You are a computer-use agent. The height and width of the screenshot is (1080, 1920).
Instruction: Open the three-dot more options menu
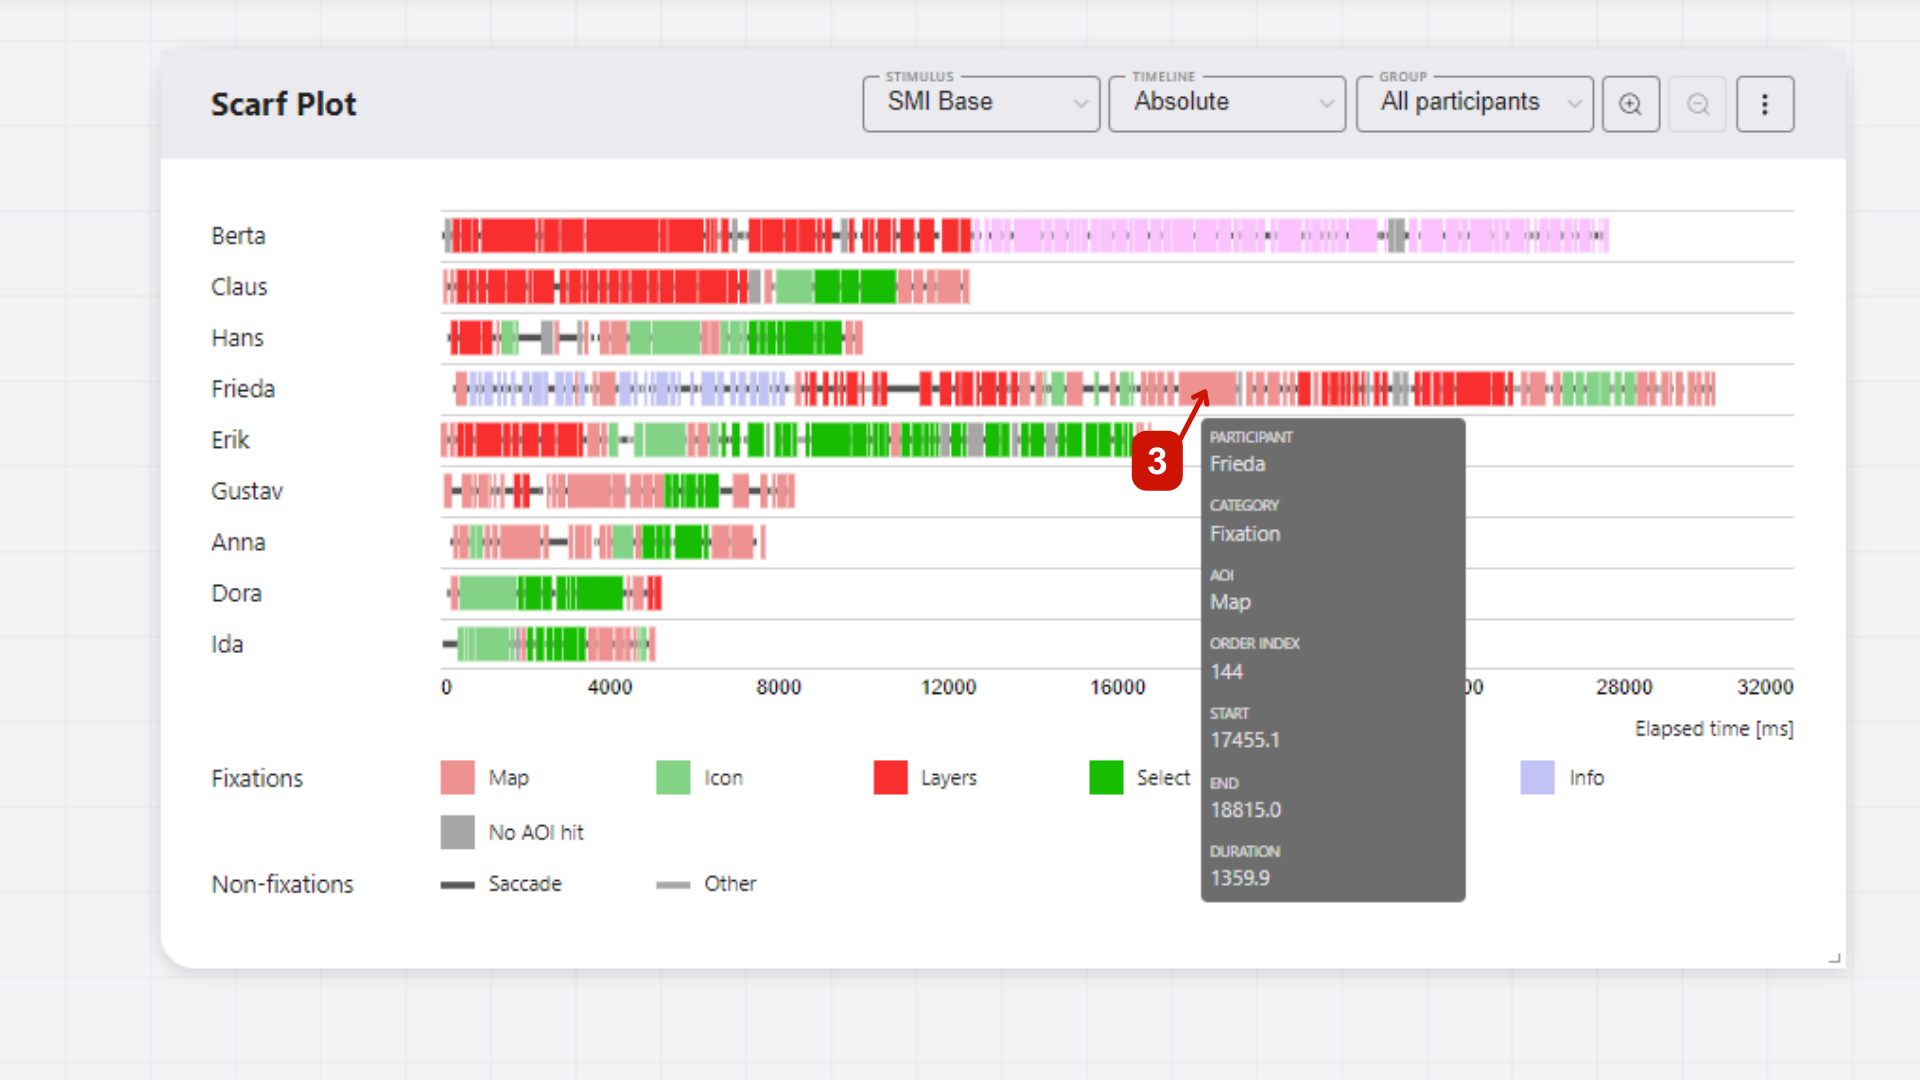coord(1765,103)
